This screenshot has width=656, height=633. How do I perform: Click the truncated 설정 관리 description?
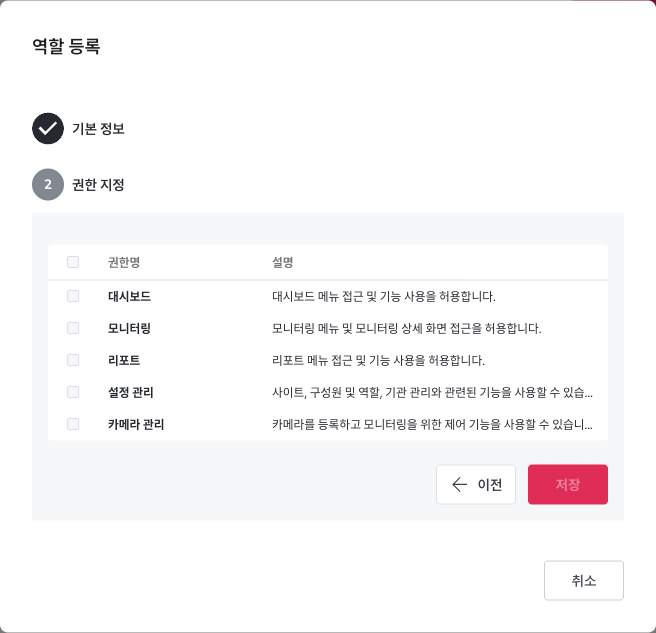point(432,392)
